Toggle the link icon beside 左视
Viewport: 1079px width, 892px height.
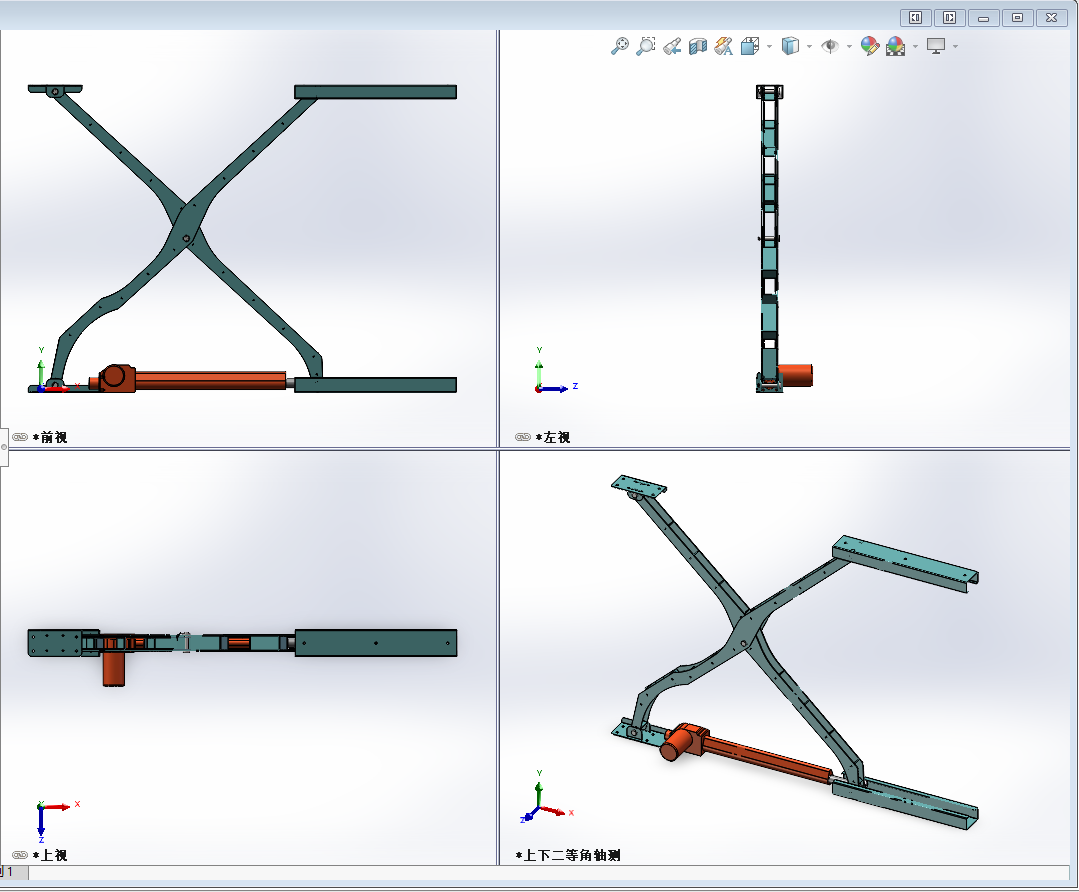point(523,437)
